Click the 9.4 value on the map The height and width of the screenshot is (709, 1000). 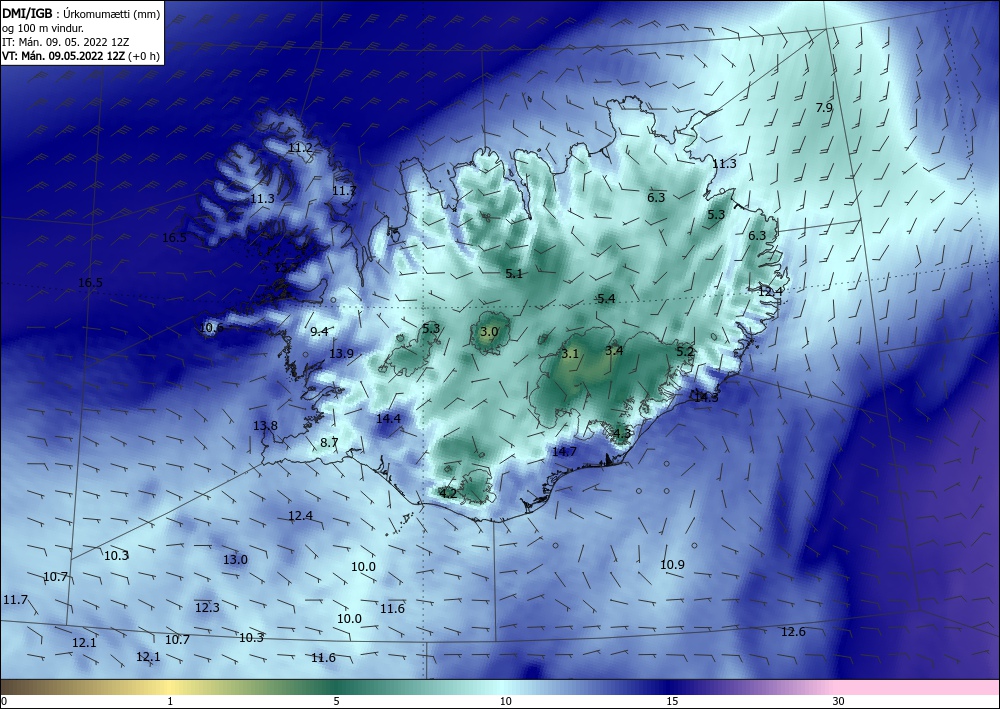pyautogui.click(x=320, y=332)
